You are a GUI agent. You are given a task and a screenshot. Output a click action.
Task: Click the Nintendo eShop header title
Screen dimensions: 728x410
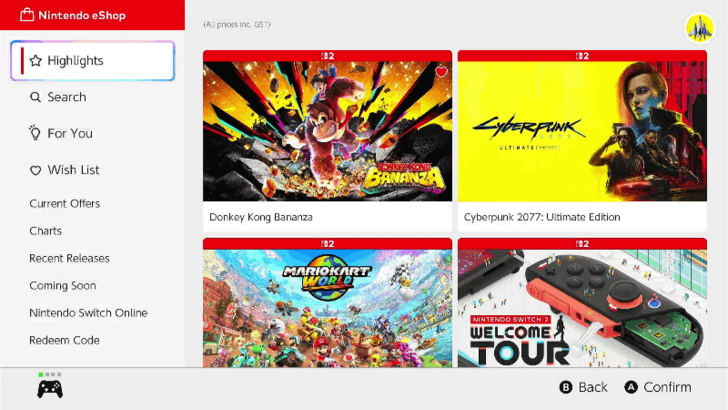click(x=82, y=15)
